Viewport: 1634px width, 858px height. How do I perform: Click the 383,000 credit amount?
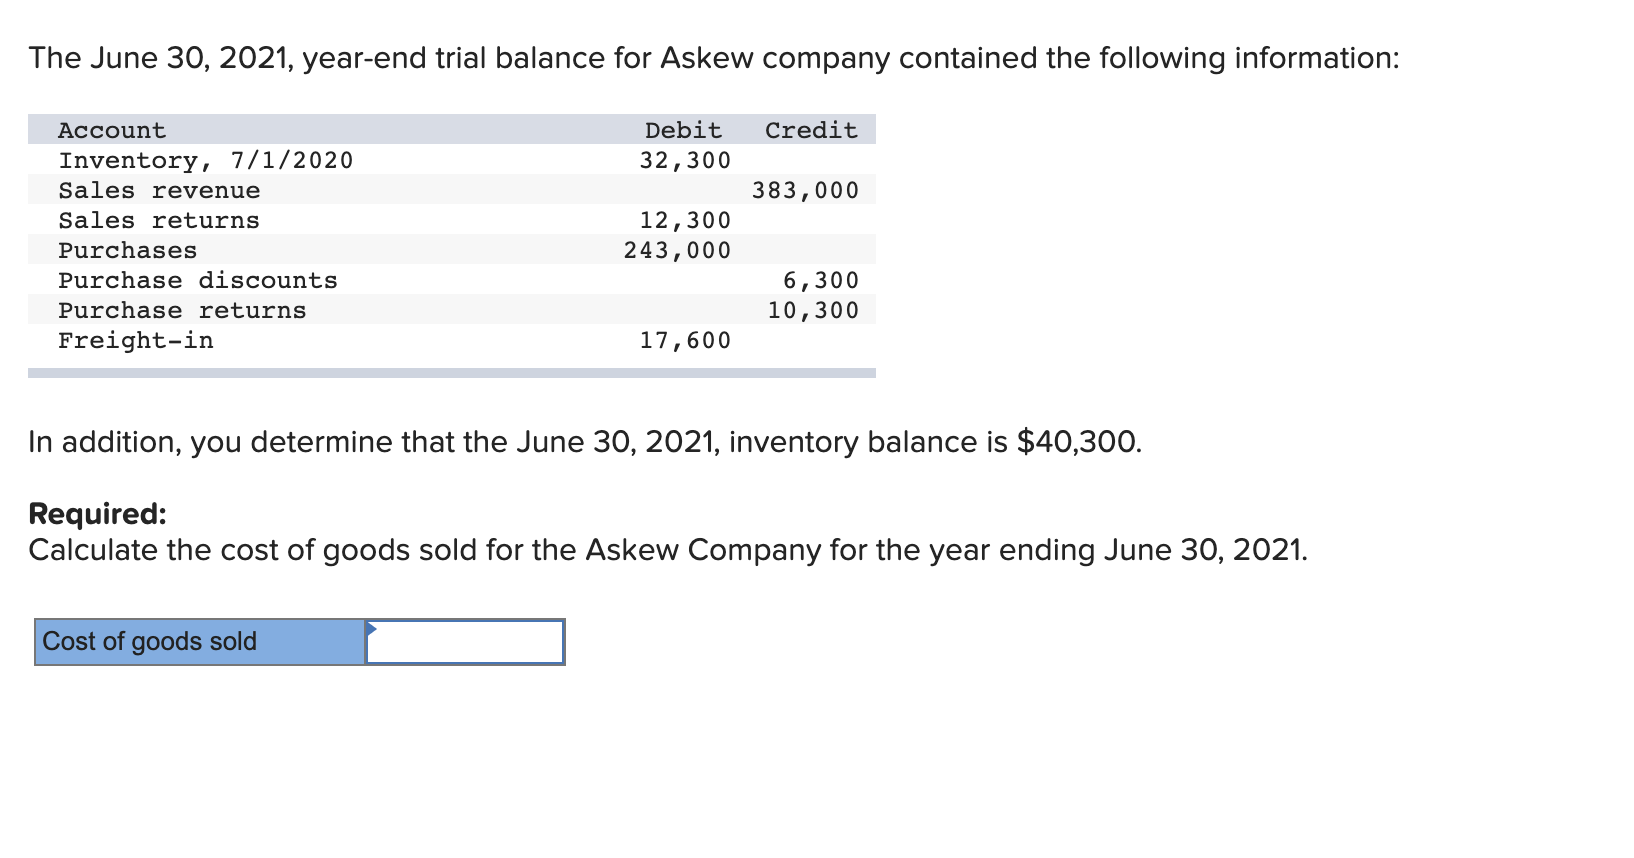click(x=805, y=191)
